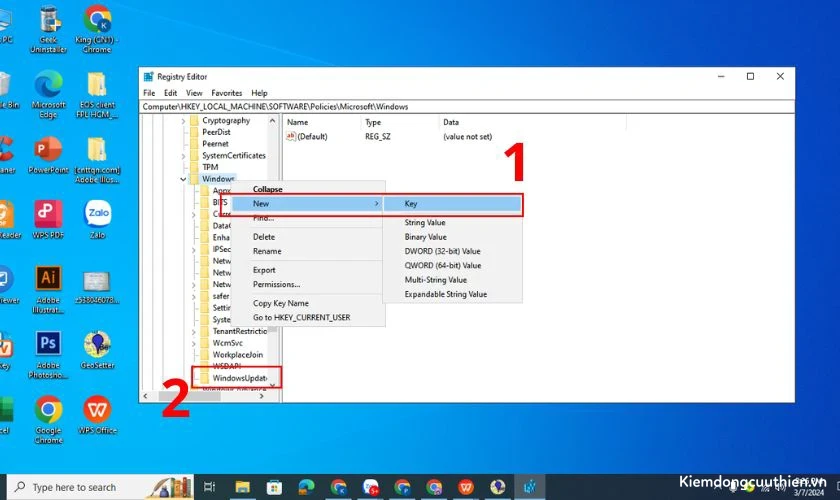Click the Registry Editor title icon

point(148,77)
